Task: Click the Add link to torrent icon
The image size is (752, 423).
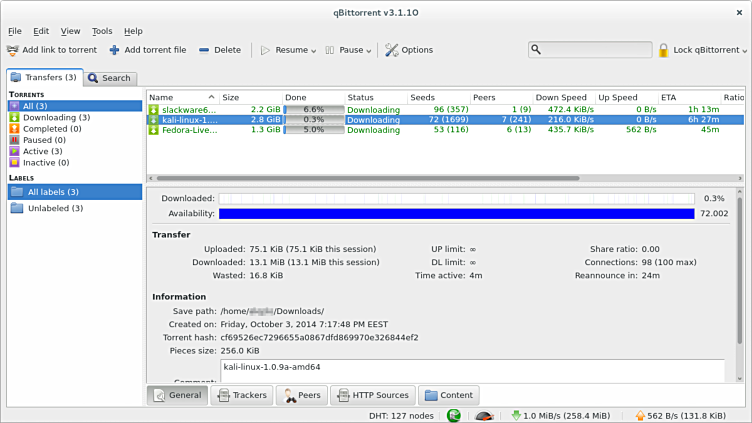Action: [x=12, y=50]
